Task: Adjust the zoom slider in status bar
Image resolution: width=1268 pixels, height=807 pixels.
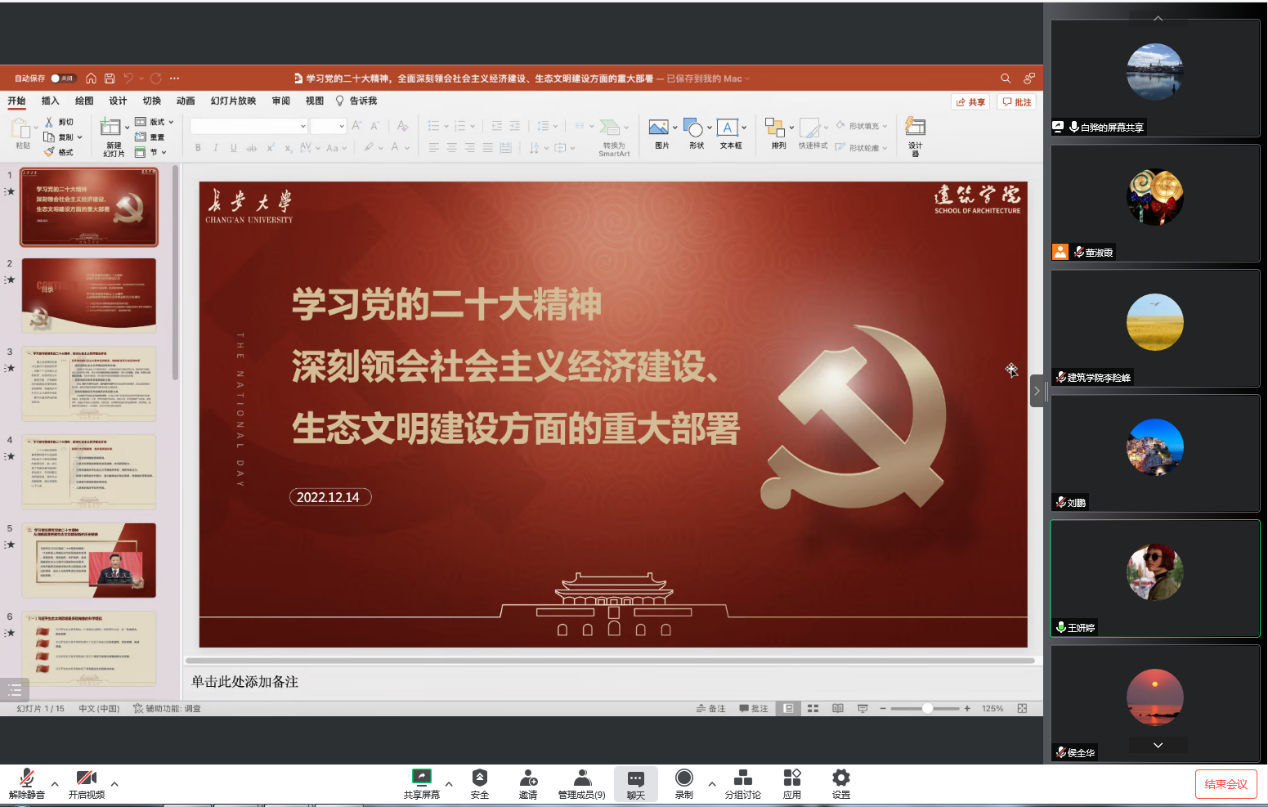Action: tap(927, 708)
